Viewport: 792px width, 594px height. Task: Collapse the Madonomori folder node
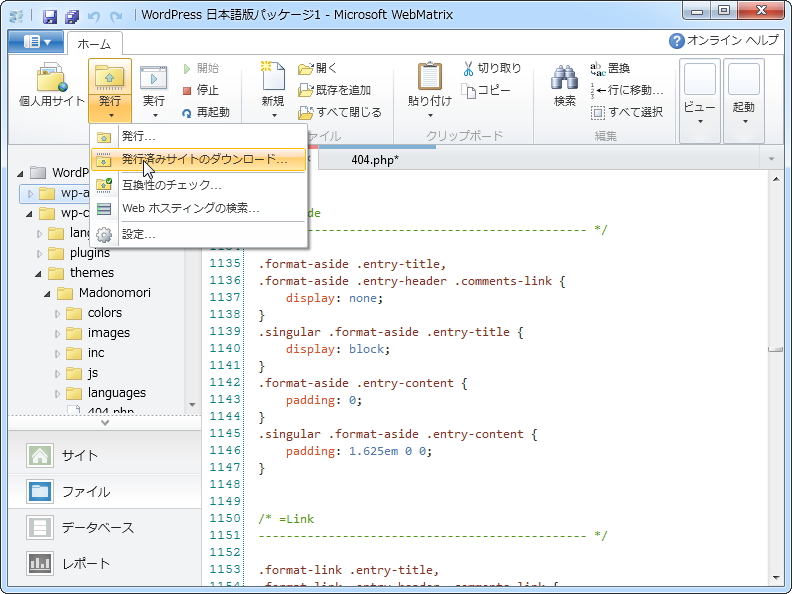pos(47,294)
